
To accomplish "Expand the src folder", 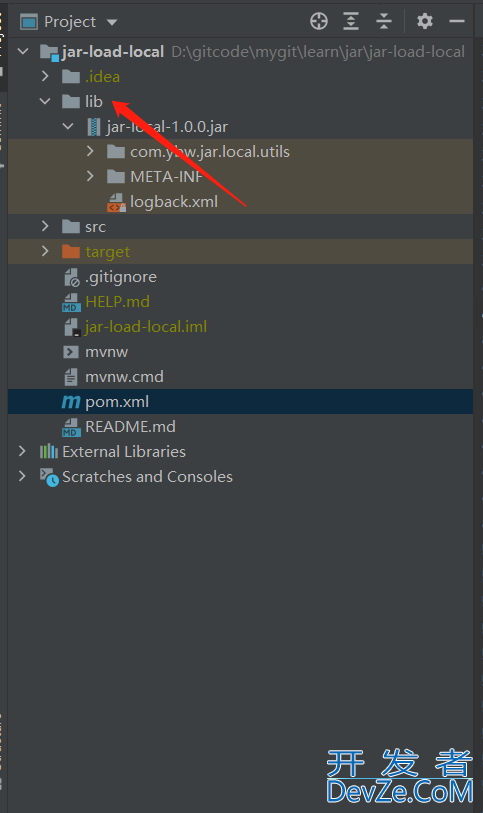I will point(45,226).
